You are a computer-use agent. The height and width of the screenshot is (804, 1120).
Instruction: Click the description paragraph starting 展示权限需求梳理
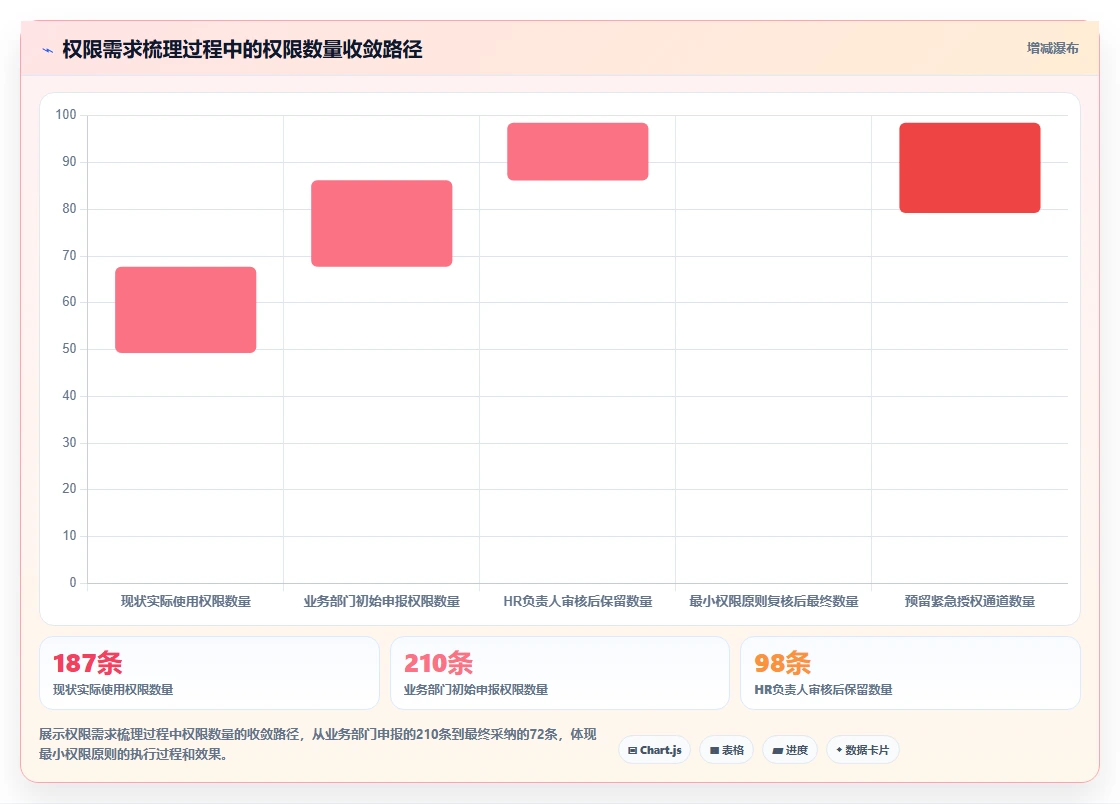[x=318, y=744]
